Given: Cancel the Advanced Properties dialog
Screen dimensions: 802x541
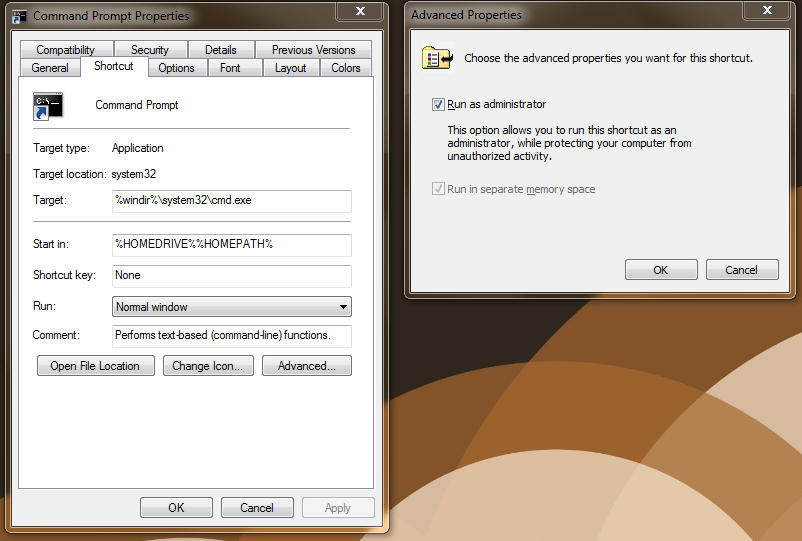Looking at the screenshot, I should click(x=742, y=269).
